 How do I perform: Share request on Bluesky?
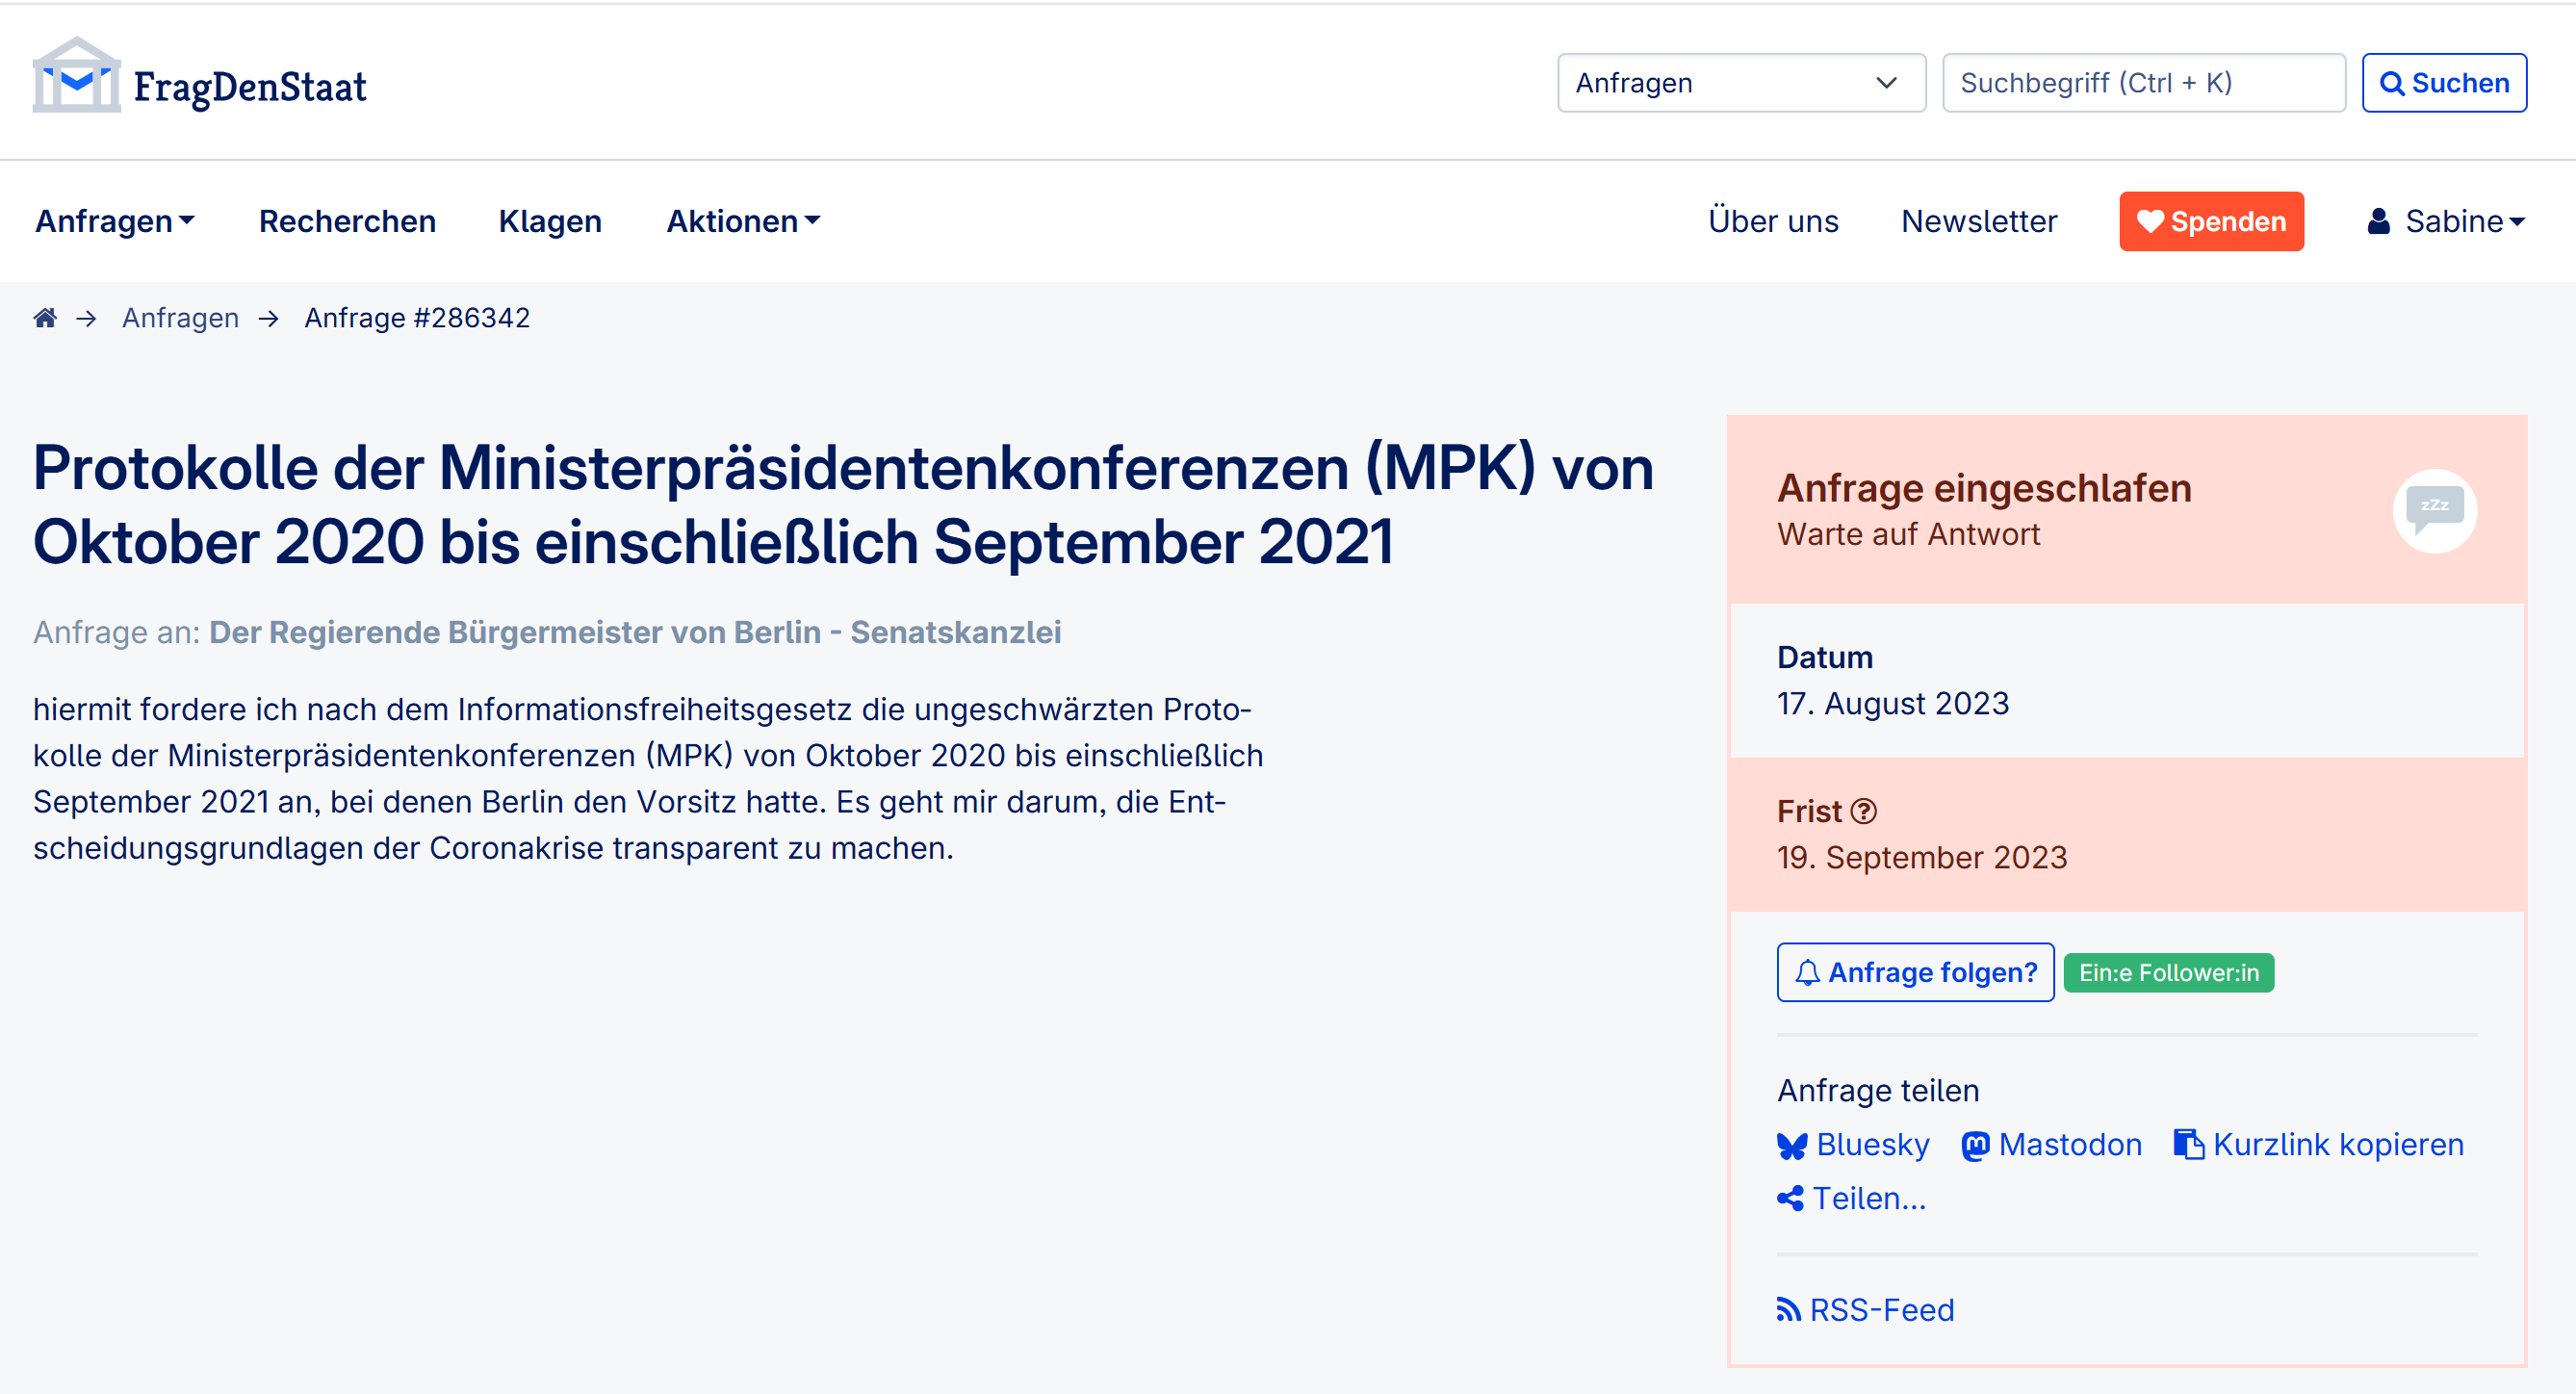tap(1853, 1144)
